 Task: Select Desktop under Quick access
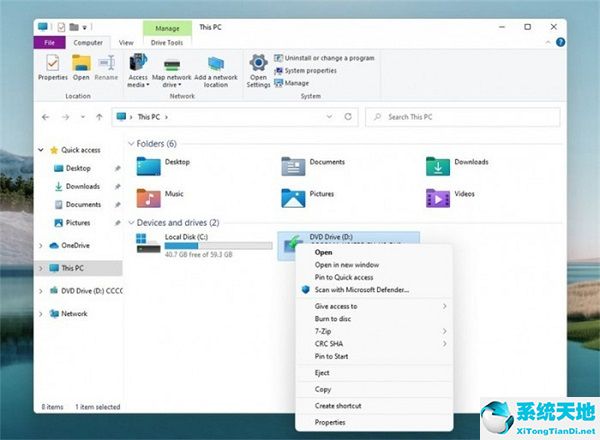tap(78, 168)
